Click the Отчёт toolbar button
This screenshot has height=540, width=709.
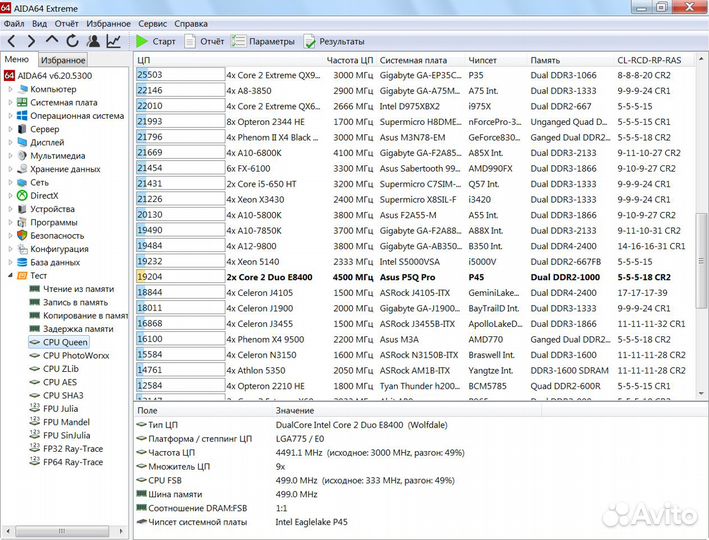pyautogui.click(x=204, y=42)
